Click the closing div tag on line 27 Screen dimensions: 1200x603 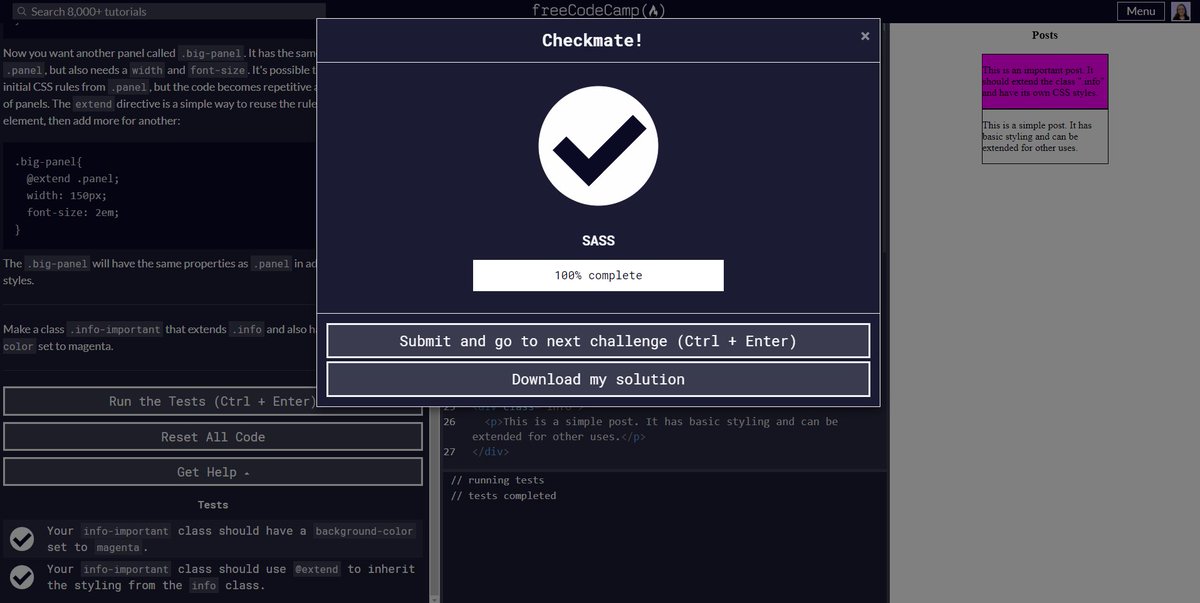click(x=488, y=452)
